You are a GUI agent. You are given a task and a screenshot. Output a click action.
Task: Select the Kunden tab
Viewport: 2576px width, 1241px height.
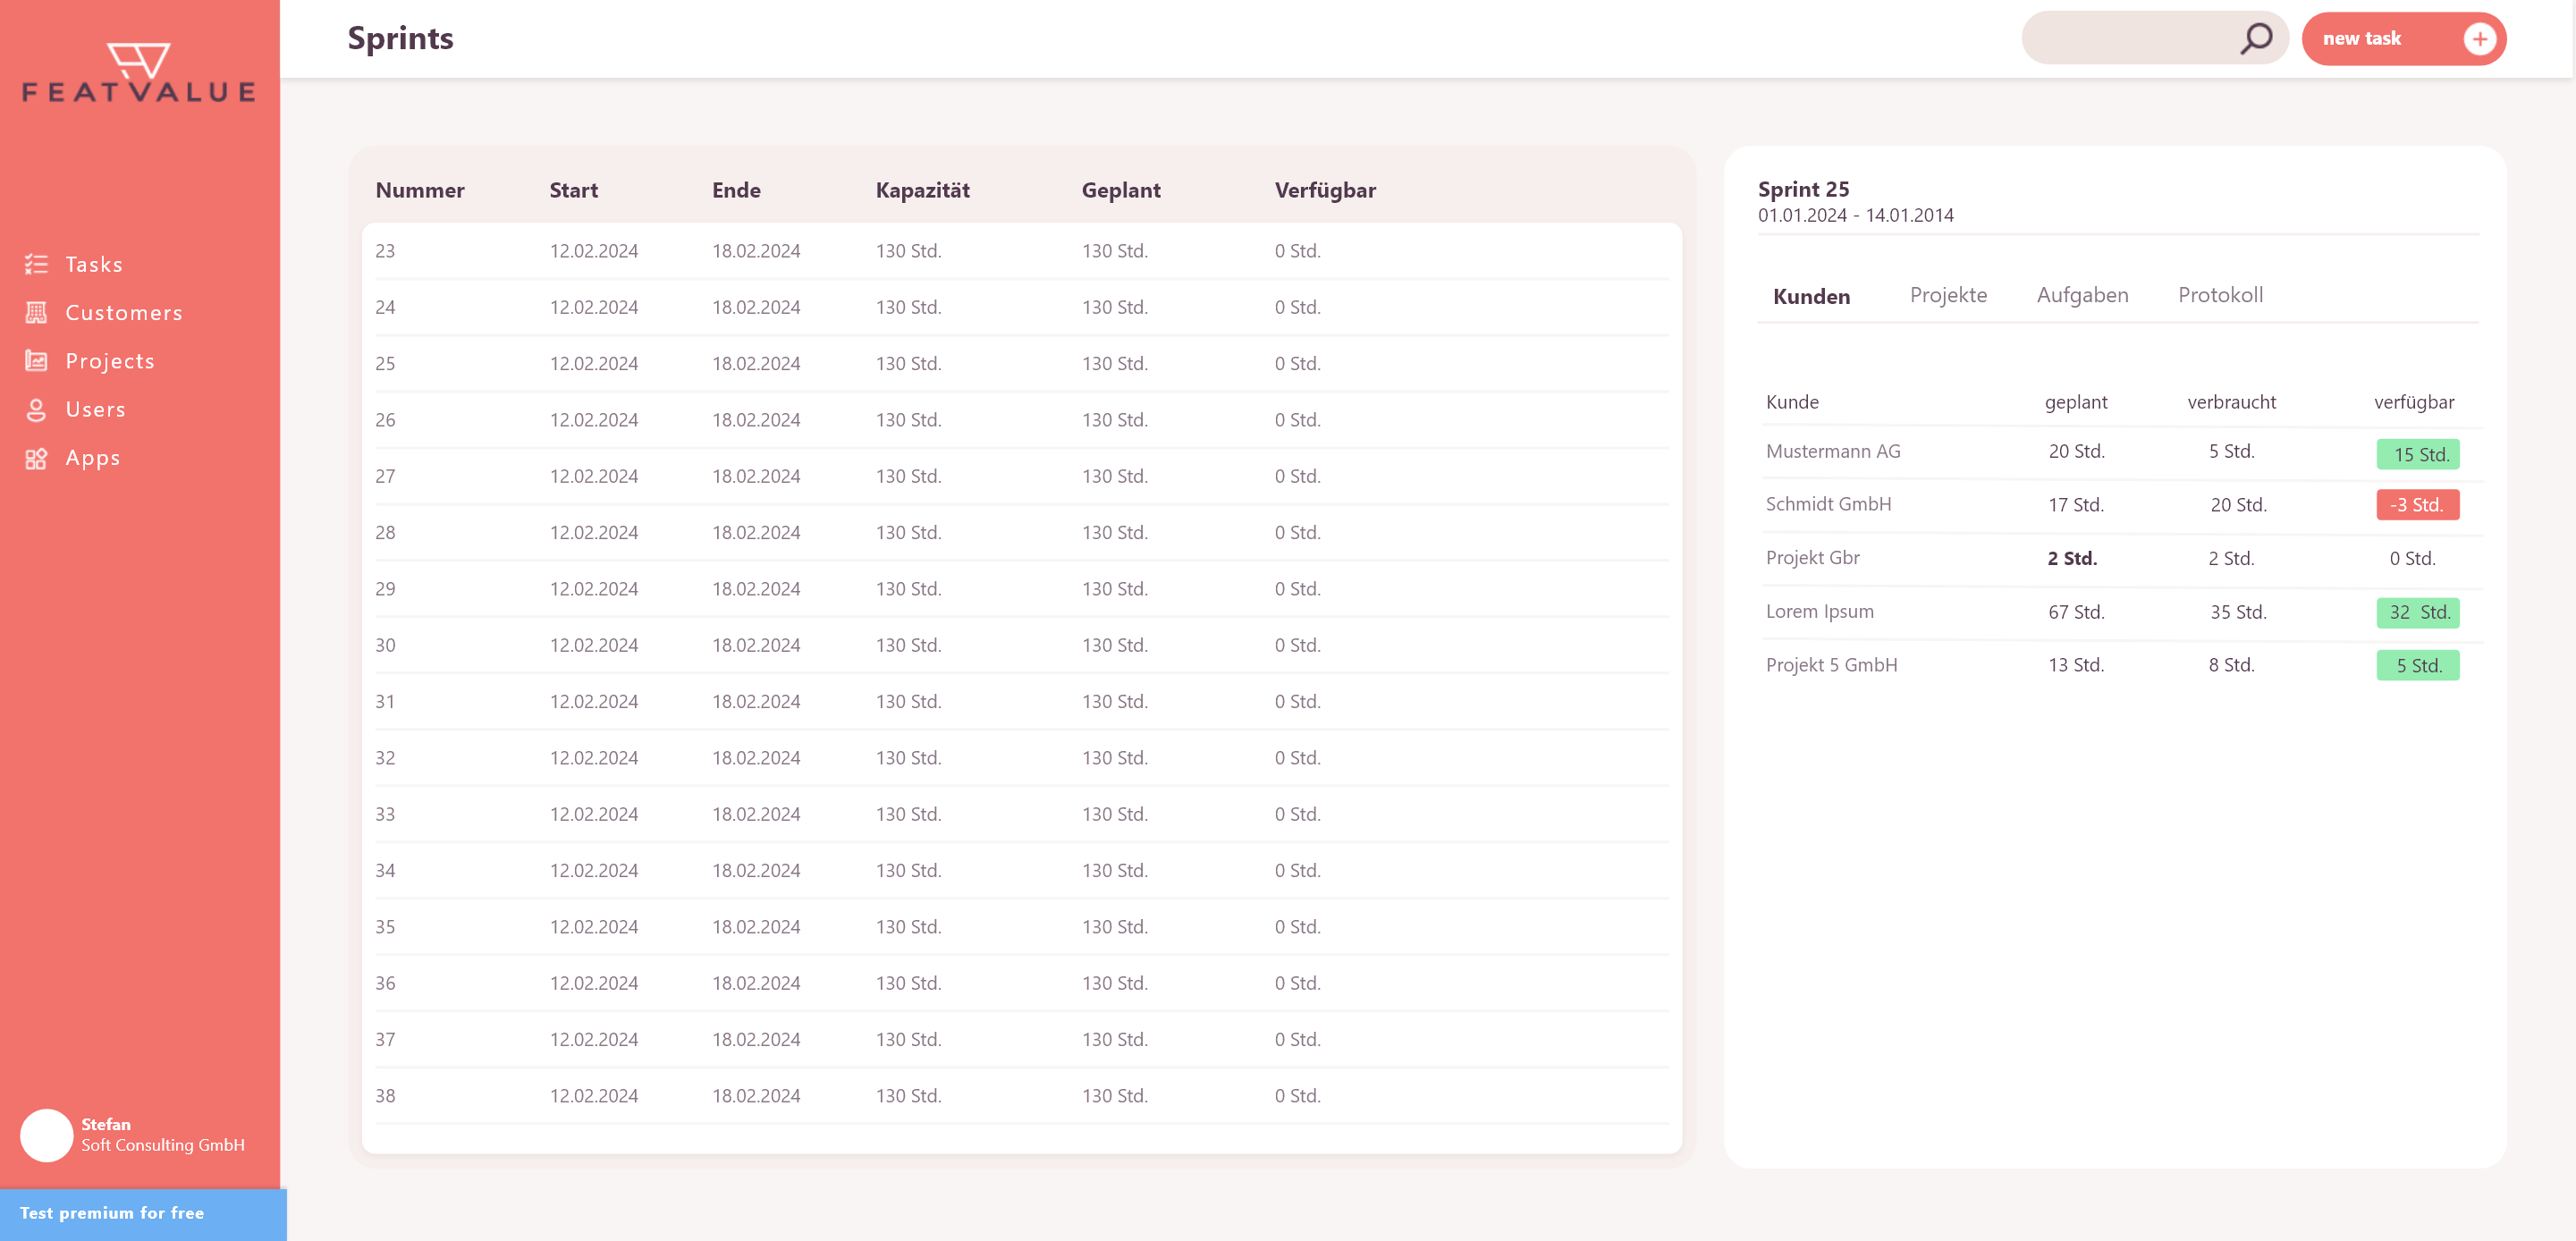[x=1811, y=296]
